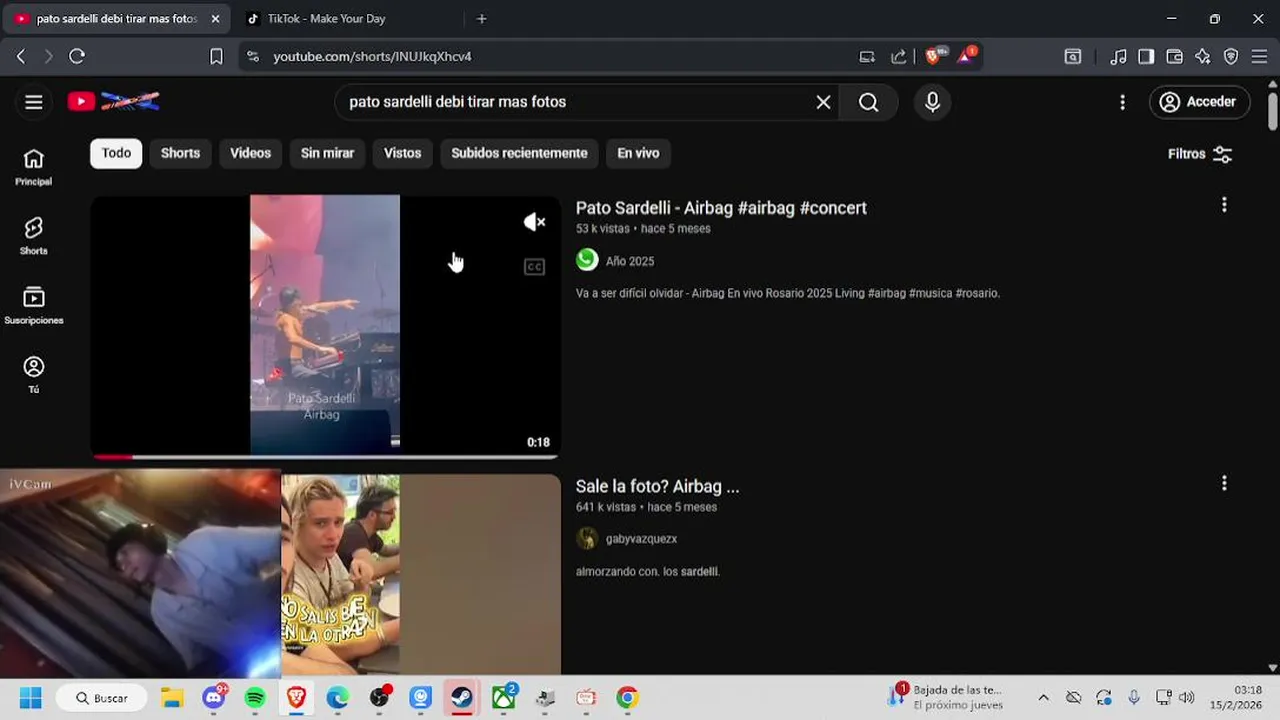Install app icon in address bar
This screenshot has width=1280, height=720.
(867, 57)
